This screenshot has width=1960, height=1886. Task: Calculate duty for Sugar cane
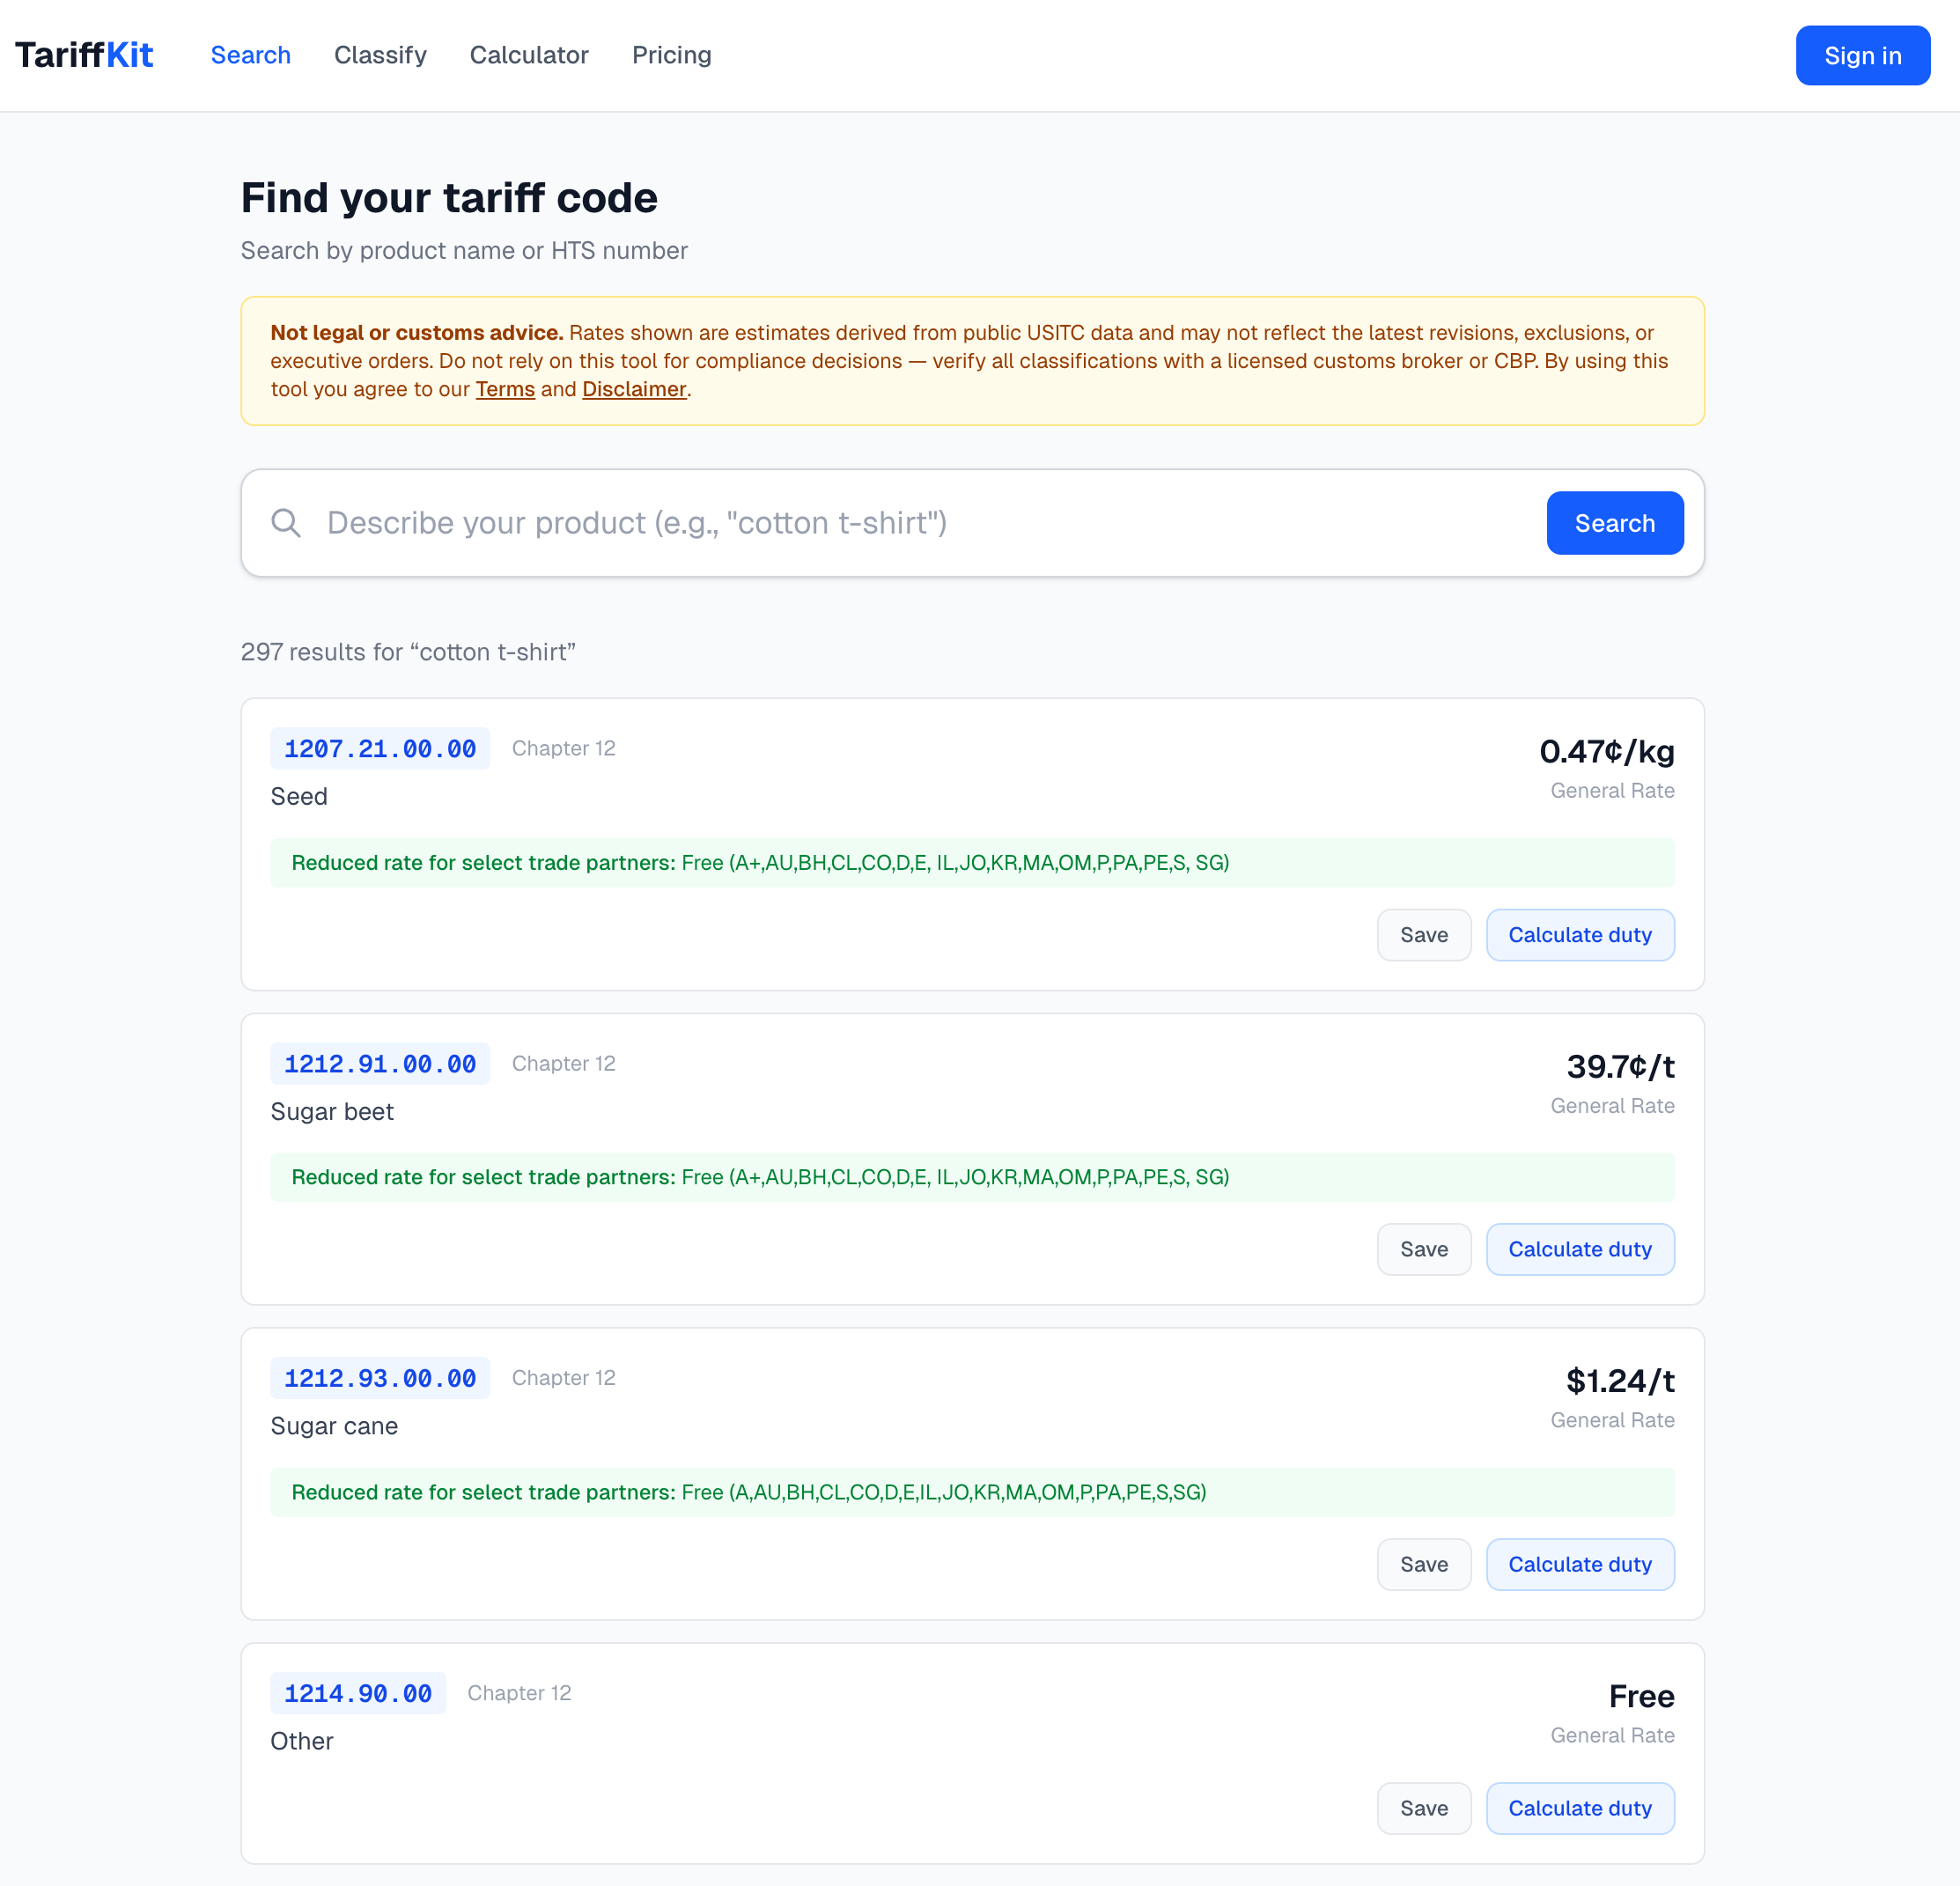click(1579, 1564)
